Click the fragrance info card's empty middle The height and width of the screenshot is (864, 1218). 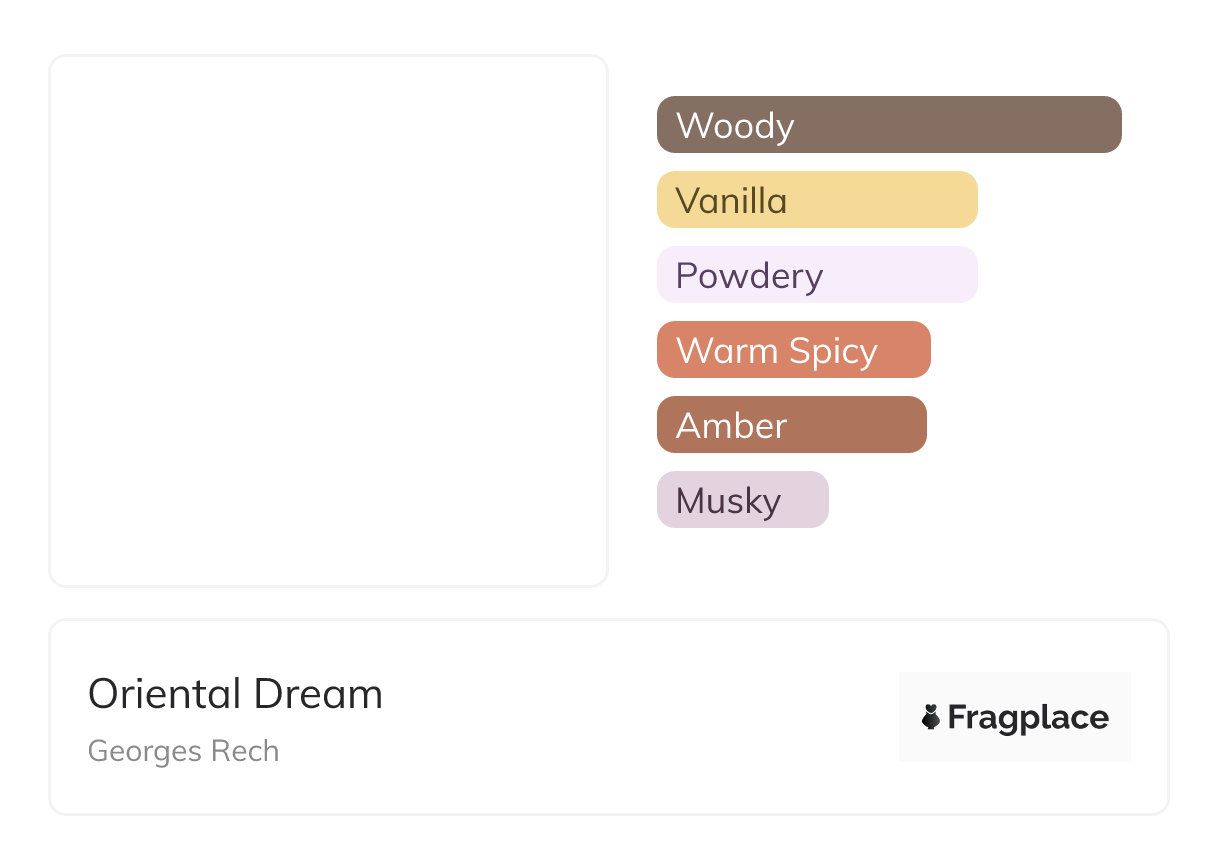coord(640,717)
